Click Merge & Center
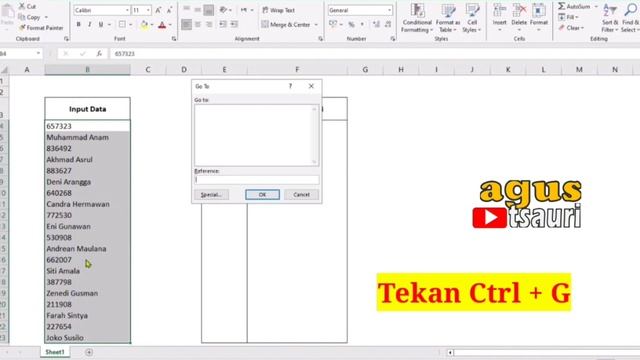 tap(286, 24)
